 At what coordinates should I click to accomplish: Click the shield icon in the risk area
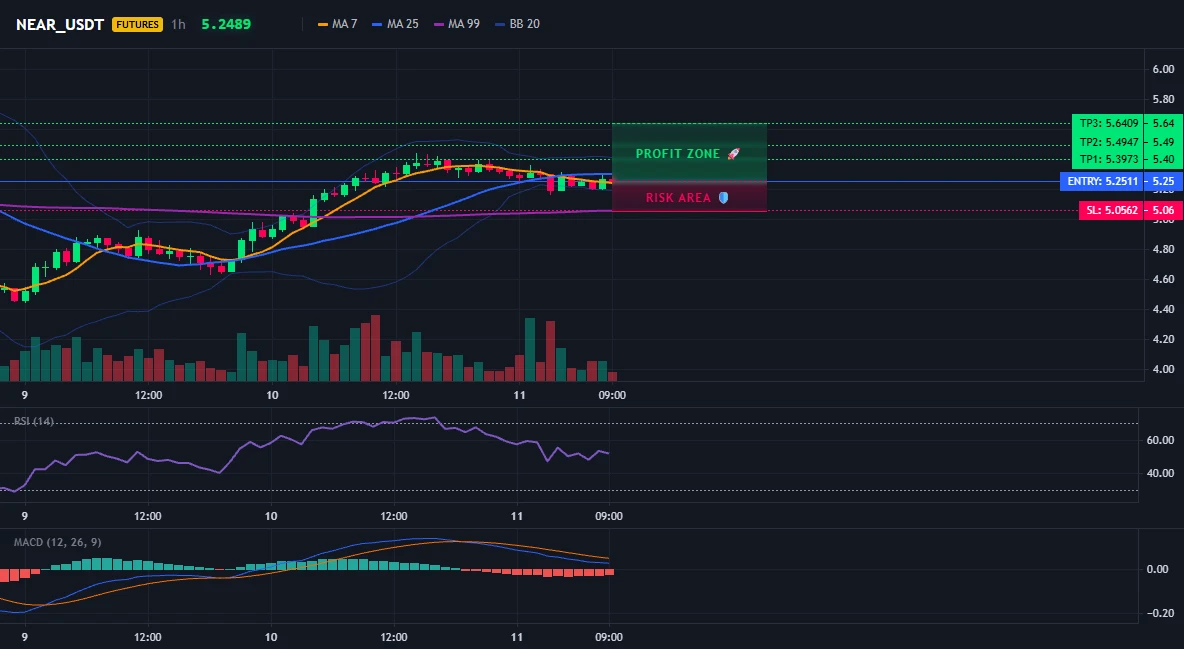pos(723,198)
